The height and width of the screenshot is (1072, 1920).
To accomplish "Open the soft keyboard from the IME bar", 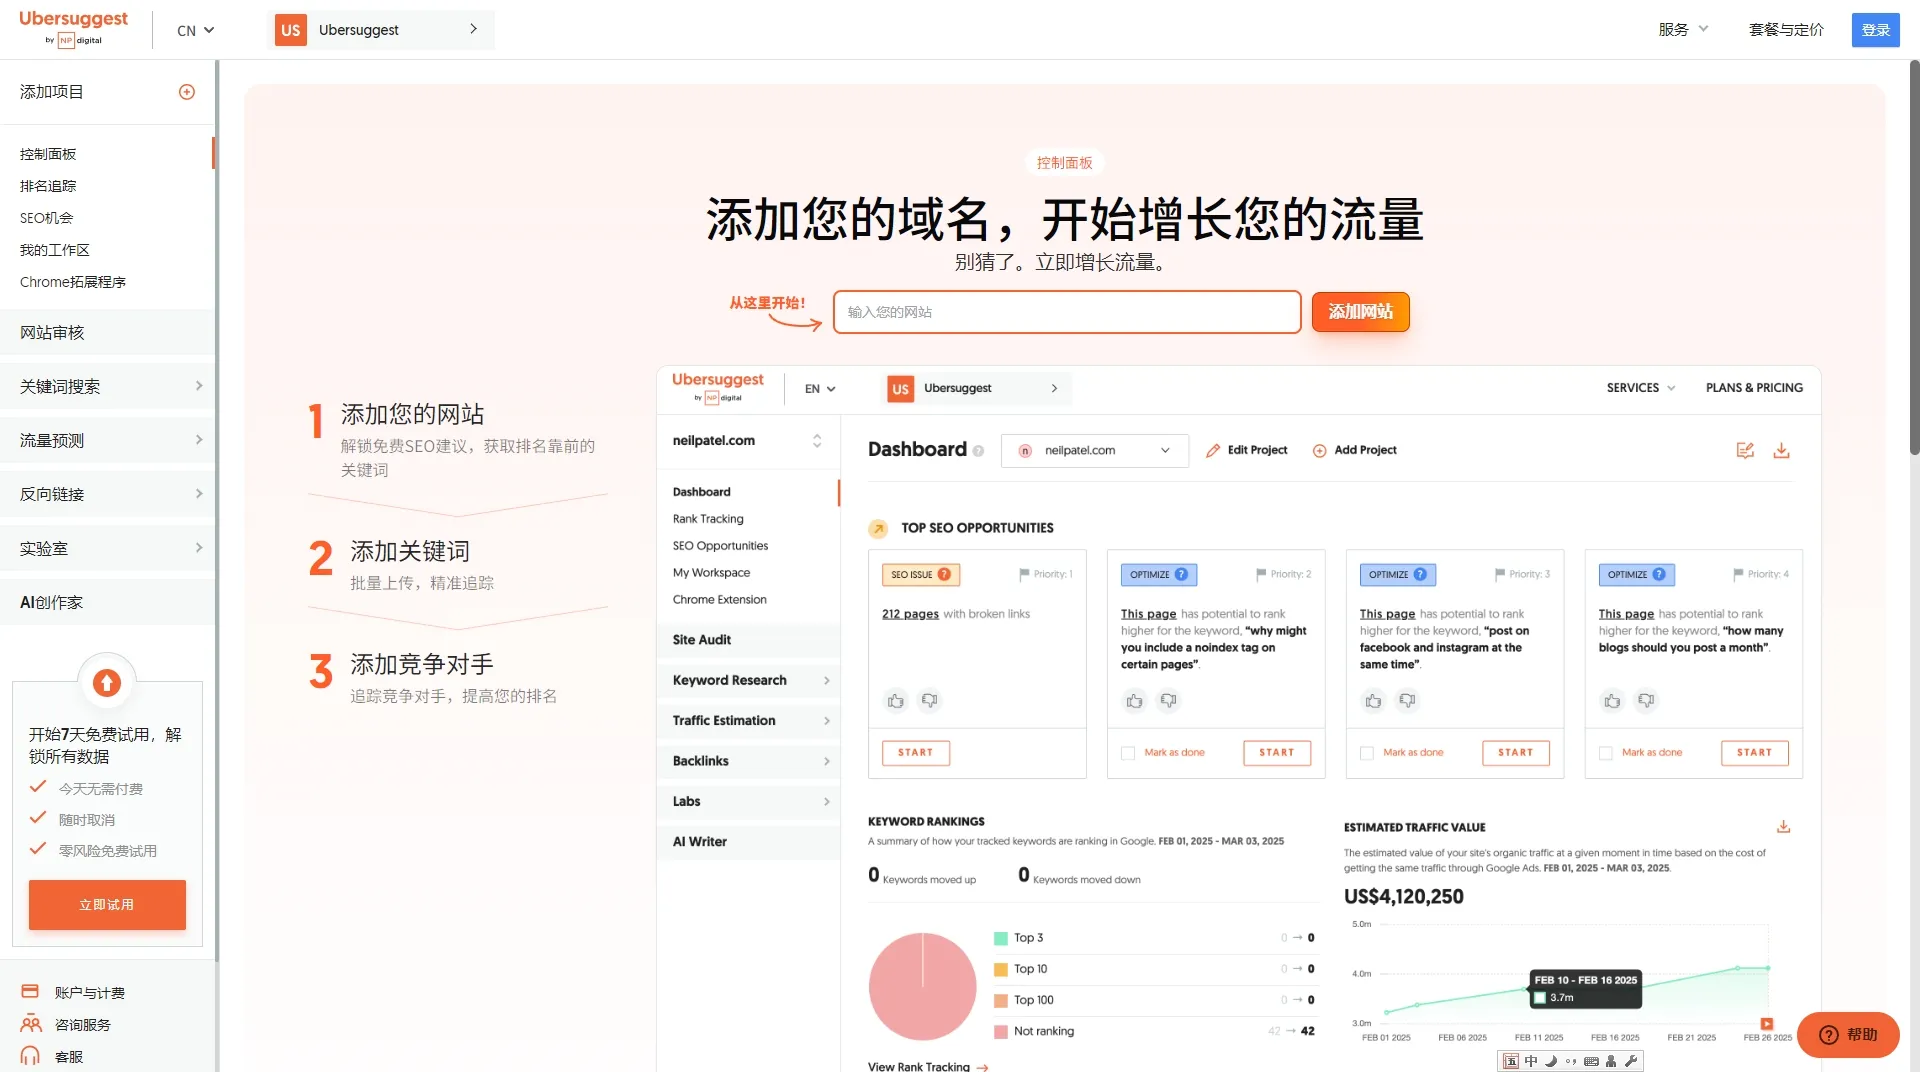I will click(1591, 1061).
